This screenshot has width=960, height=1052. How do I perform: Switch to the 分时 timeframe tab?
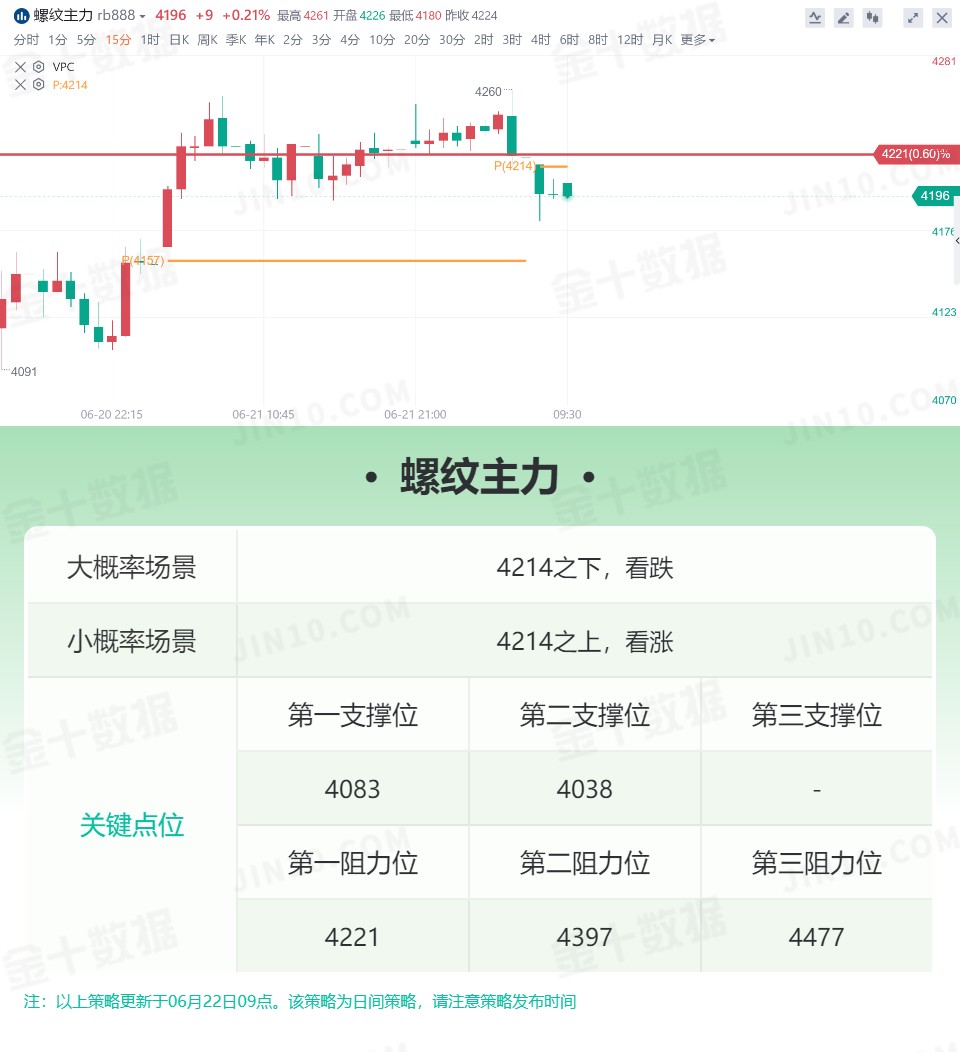(x=26, y=40)
